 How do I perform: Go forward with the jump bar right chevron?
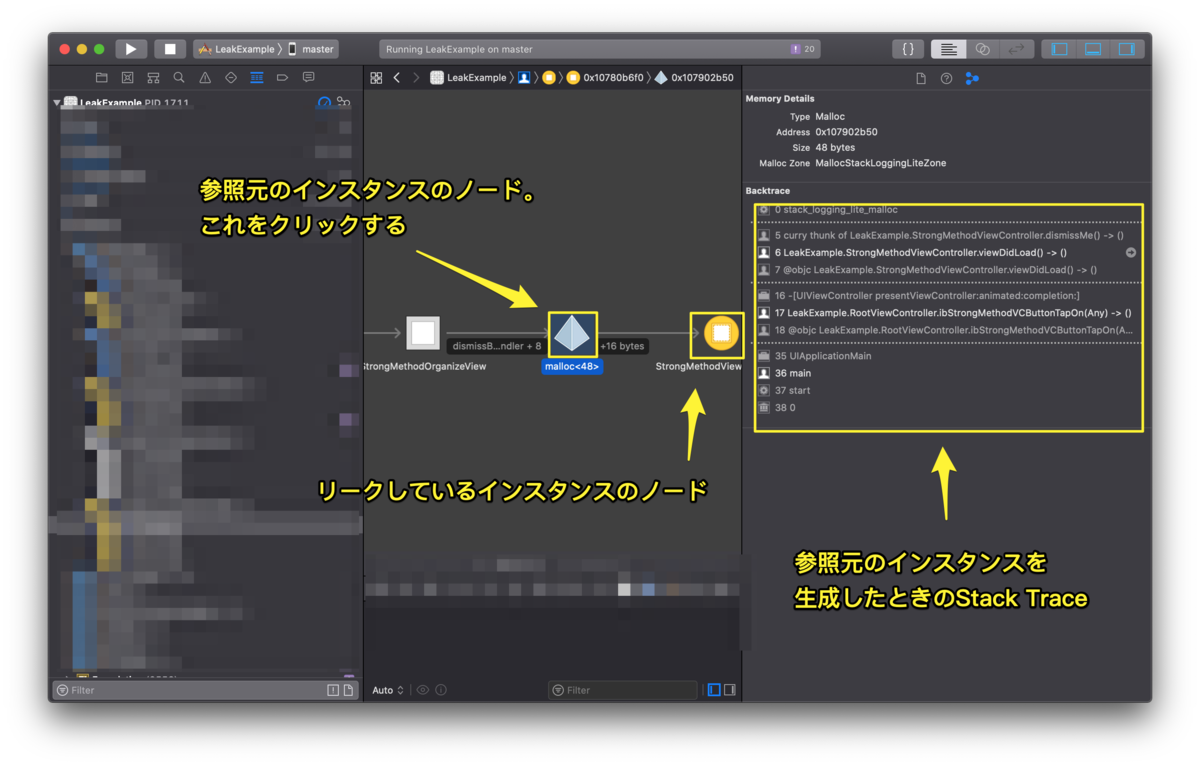[416, 77]
